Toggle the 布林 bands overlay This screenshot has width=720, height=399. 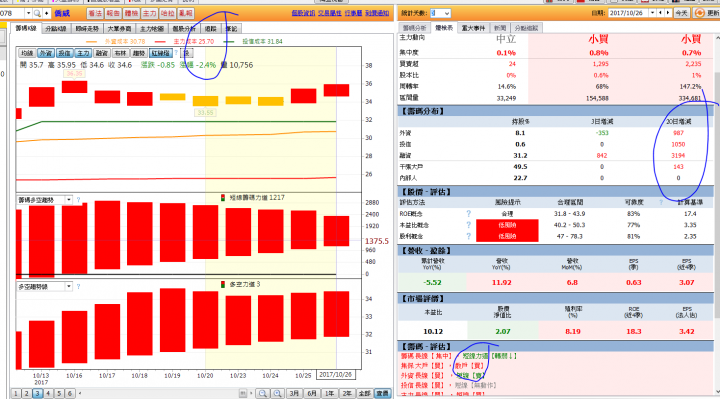pos(120,53)
